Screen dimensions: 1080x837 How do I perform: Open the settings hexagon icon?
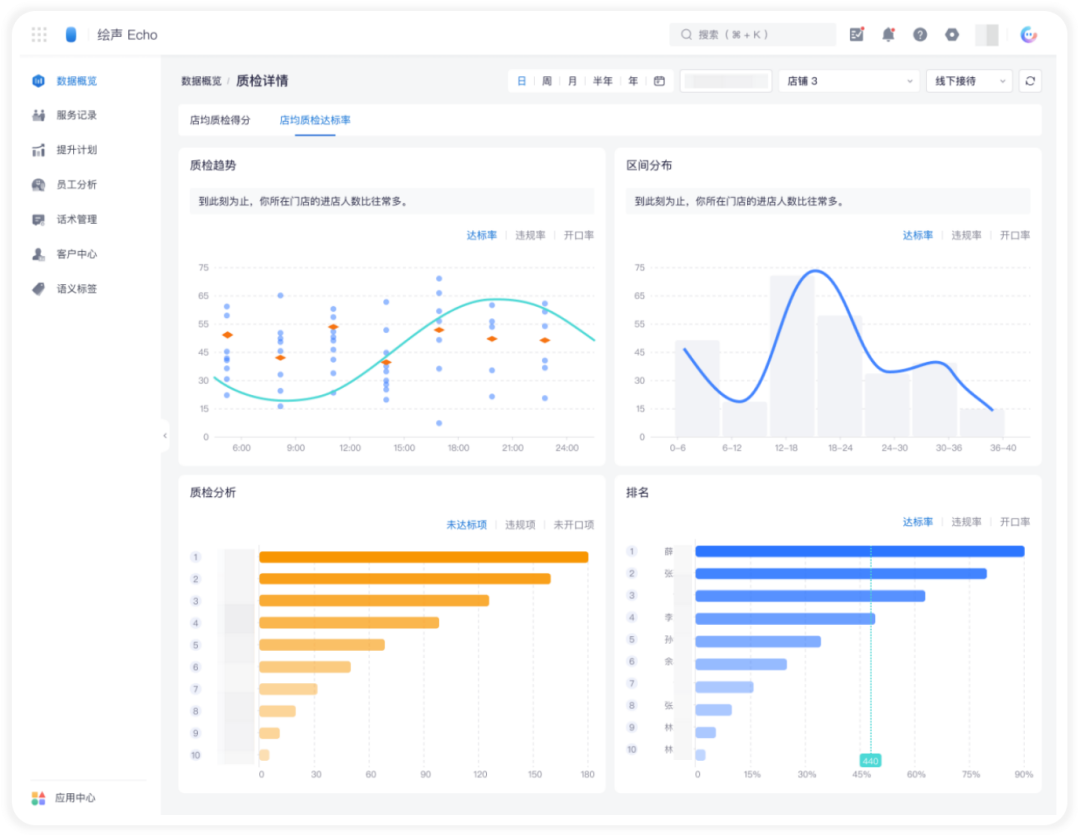tap(951, 34)
